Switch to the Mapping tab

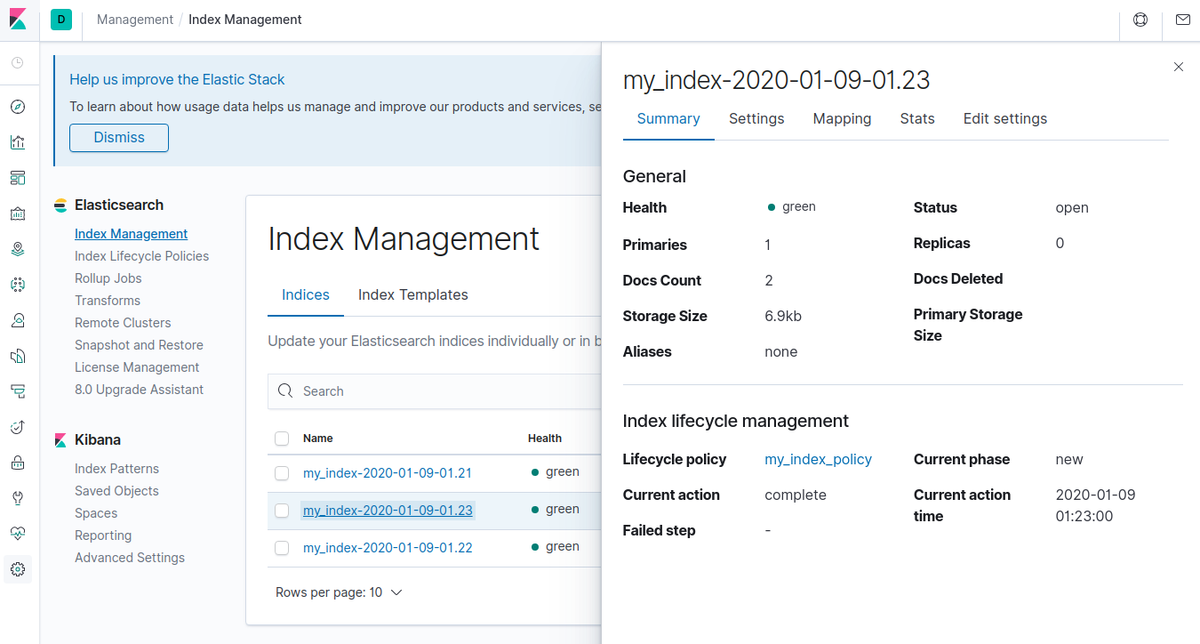coord(841,118)
